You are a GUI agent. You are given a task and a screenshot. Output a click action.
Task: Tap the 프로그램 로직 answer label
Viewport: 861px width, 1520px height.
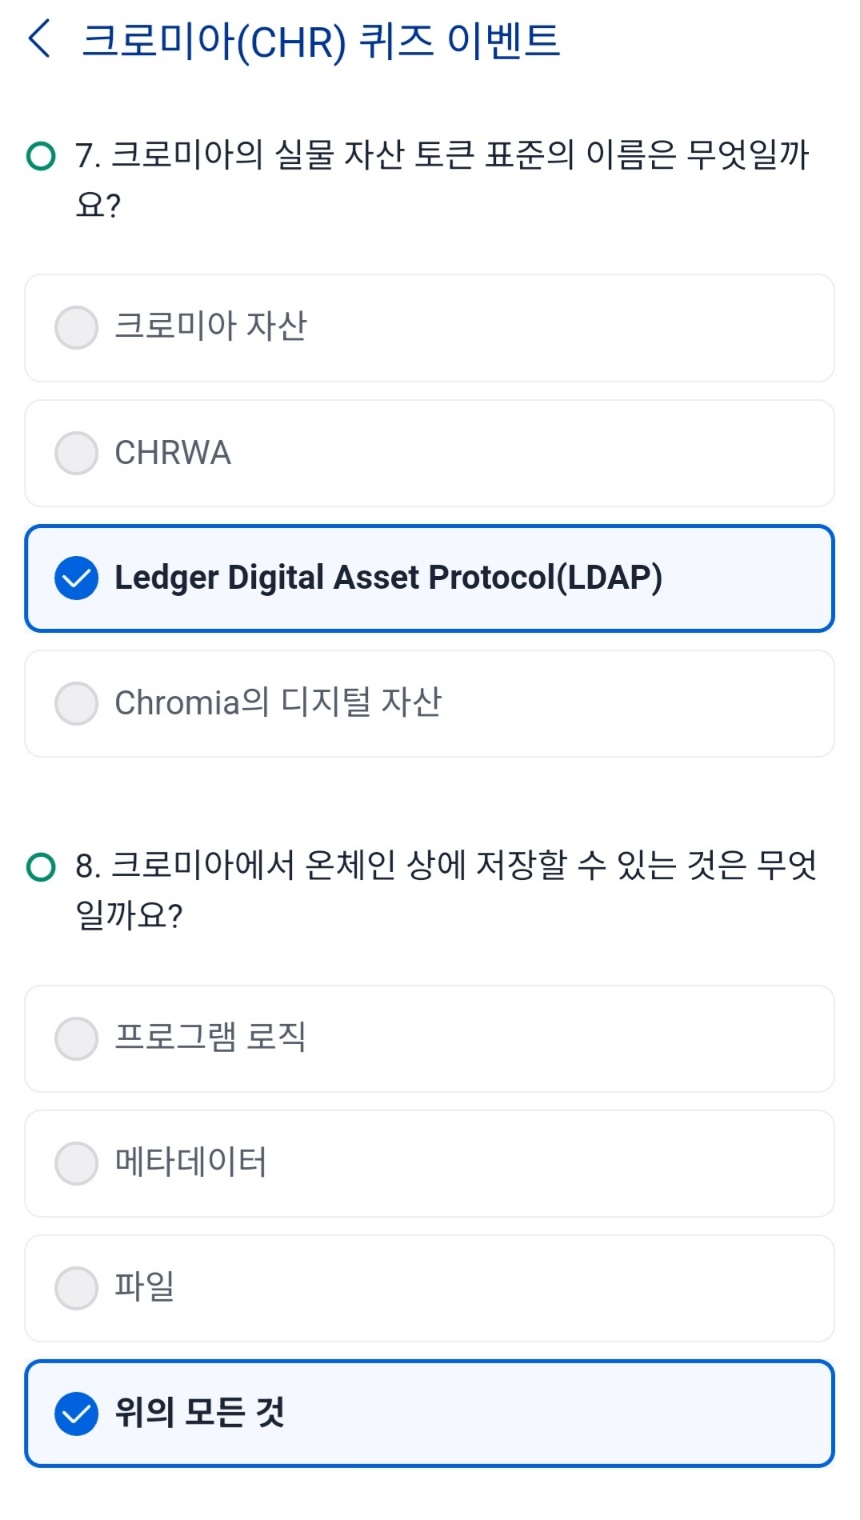211,1038
